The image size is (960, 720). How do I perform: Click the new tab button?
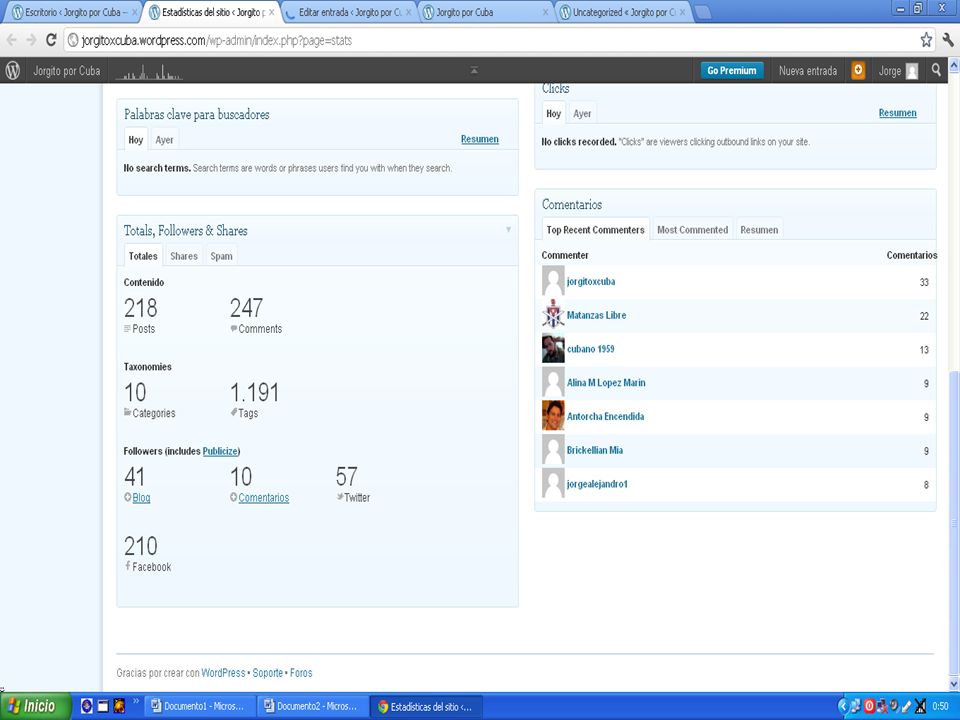coord(703,12)
